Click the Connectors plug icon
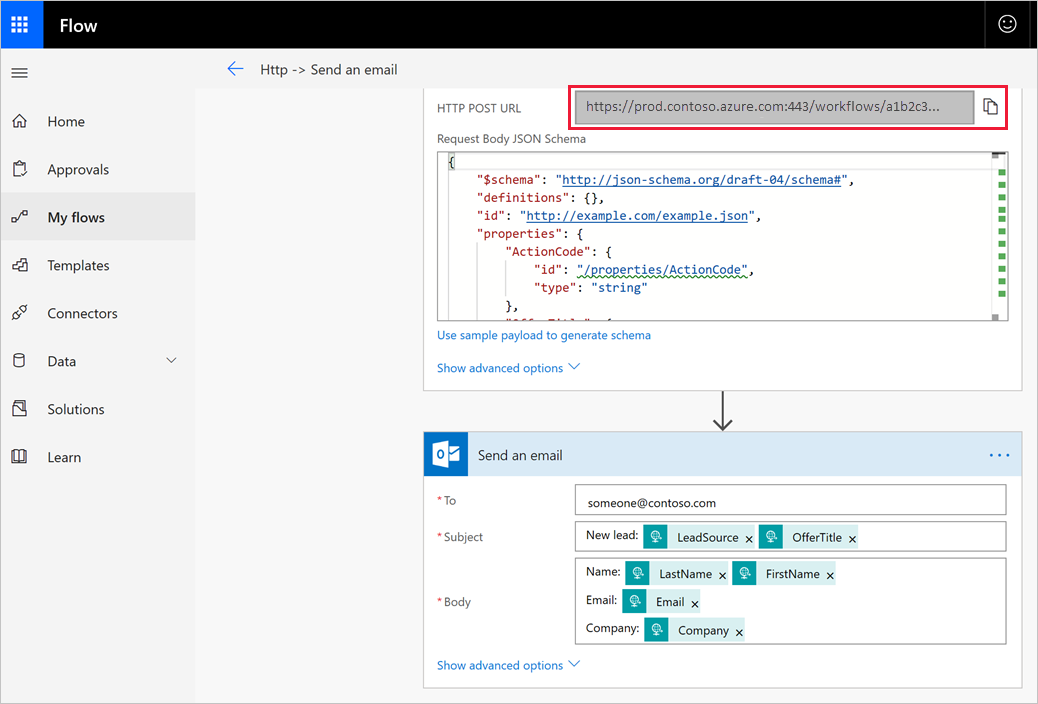 point(20,313)
